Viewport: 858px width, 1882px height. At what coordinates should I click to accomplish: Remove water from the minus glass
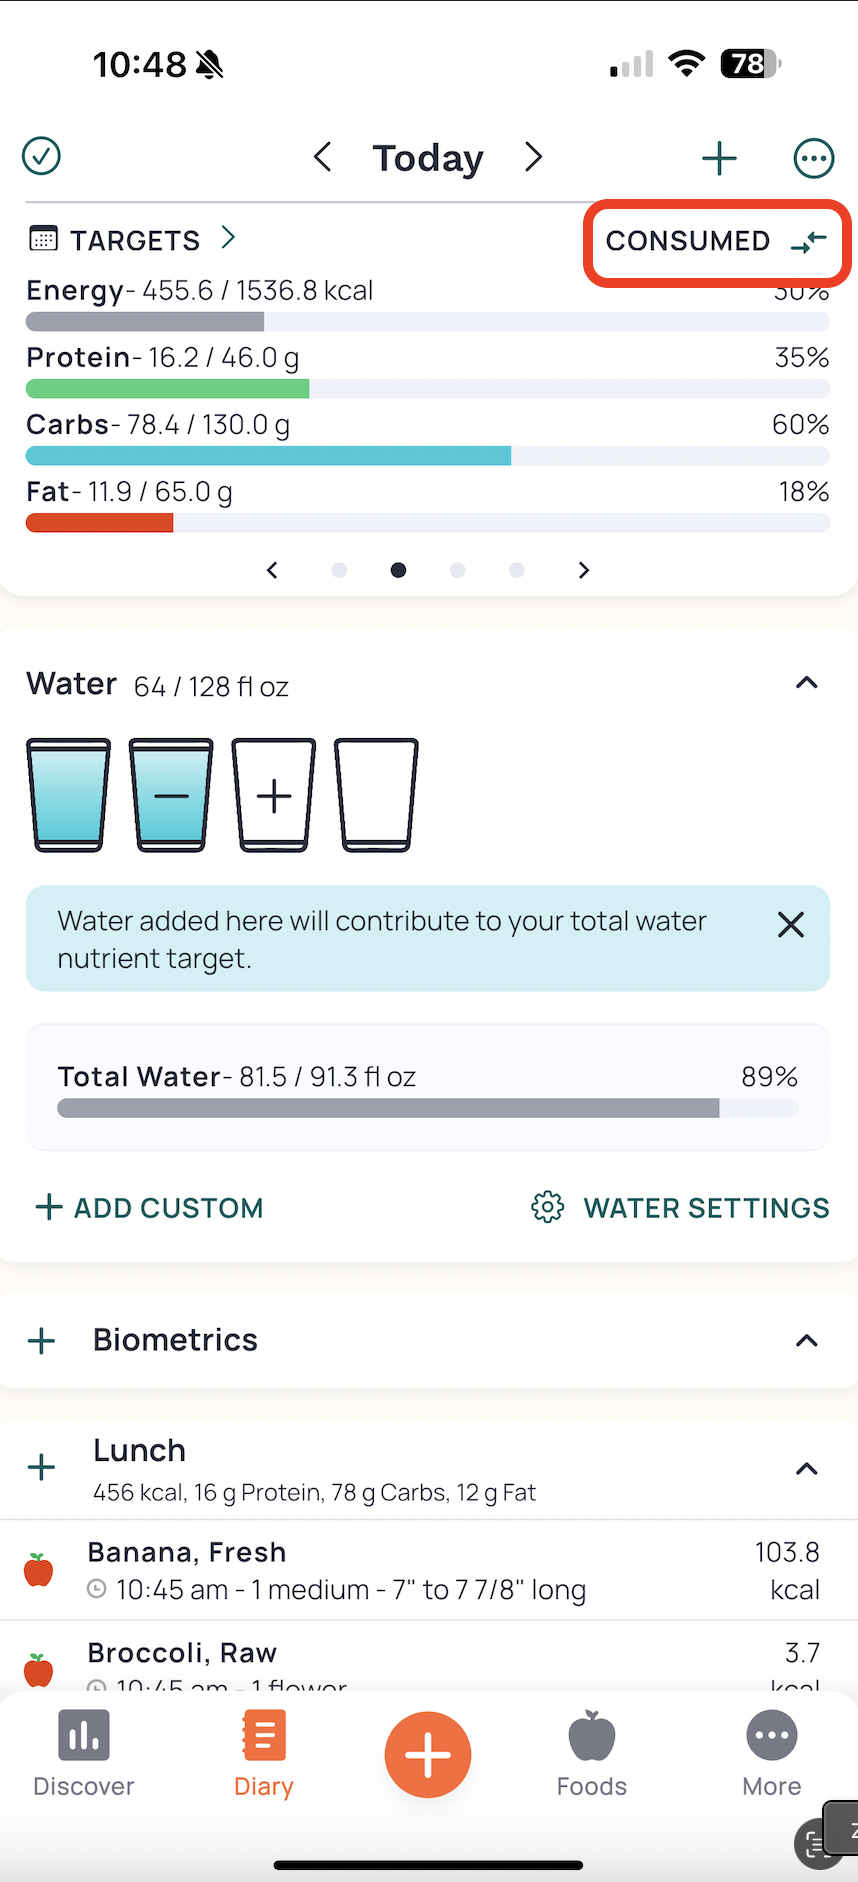tap(171, 796)
